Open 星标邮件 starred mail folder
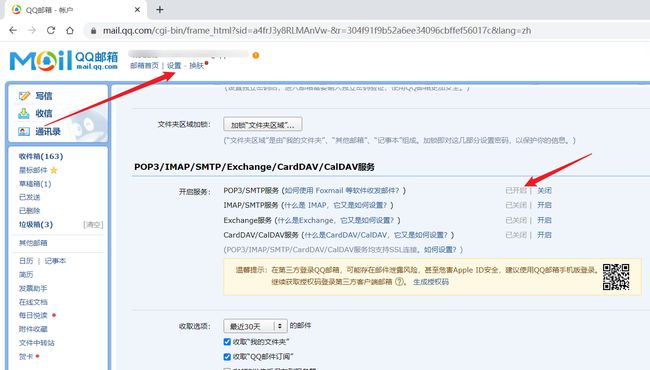Image resolution: width=650 pixels, height=370 pixels. 33,170
